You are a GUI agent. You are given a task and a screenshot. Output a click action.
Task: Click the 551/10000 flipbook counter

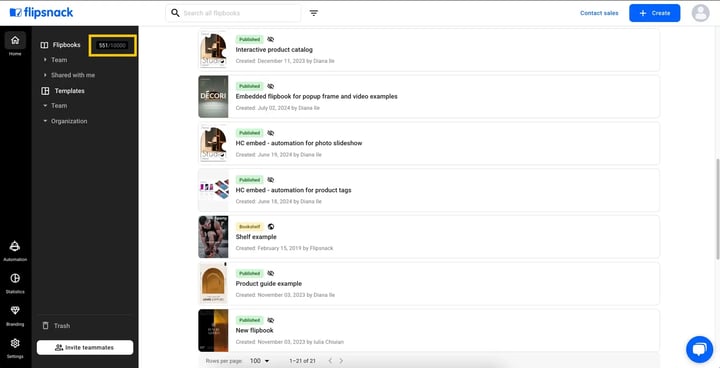tap(112, 45)
